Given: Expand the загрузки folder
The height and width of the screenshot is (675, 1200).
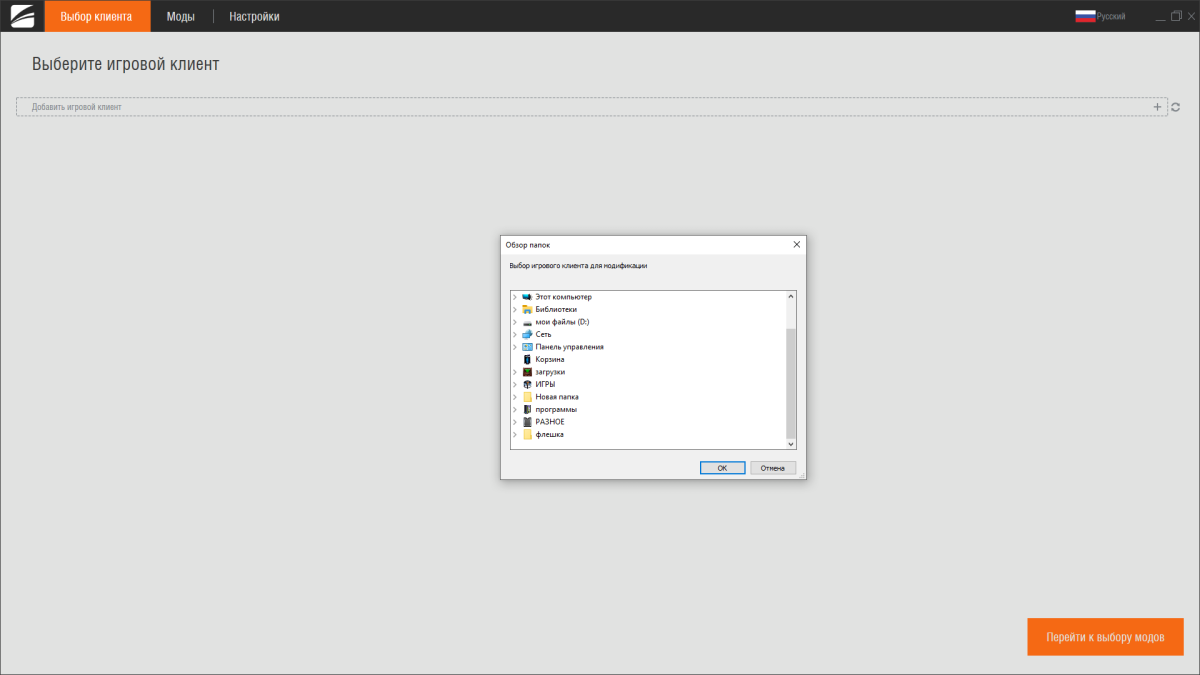Looking at the screenshot, I should click(515, 372).
